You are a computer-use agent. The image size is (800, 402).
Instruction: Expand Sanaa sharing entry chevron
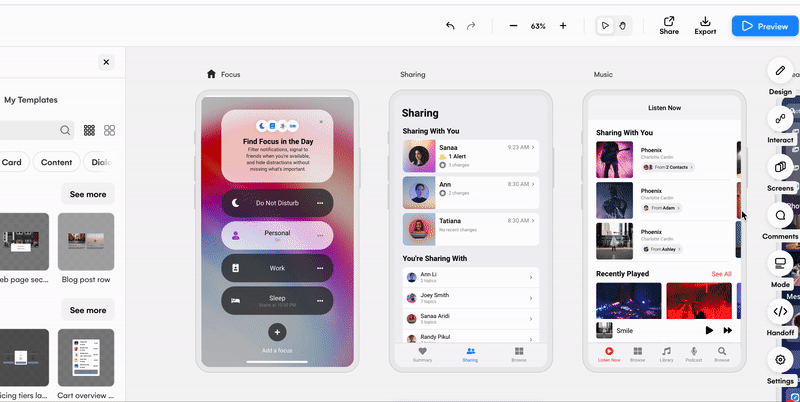click(x=533, y=147)
